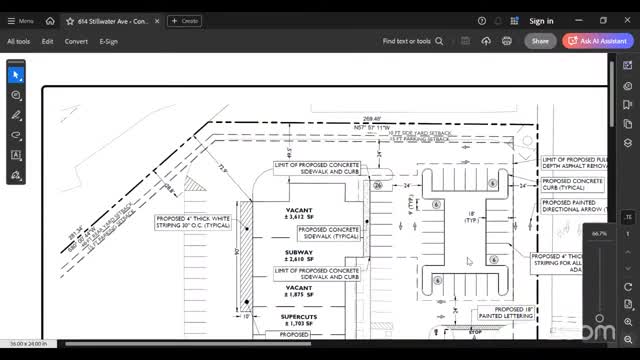Open the Bookmarks panel icon

628,105
